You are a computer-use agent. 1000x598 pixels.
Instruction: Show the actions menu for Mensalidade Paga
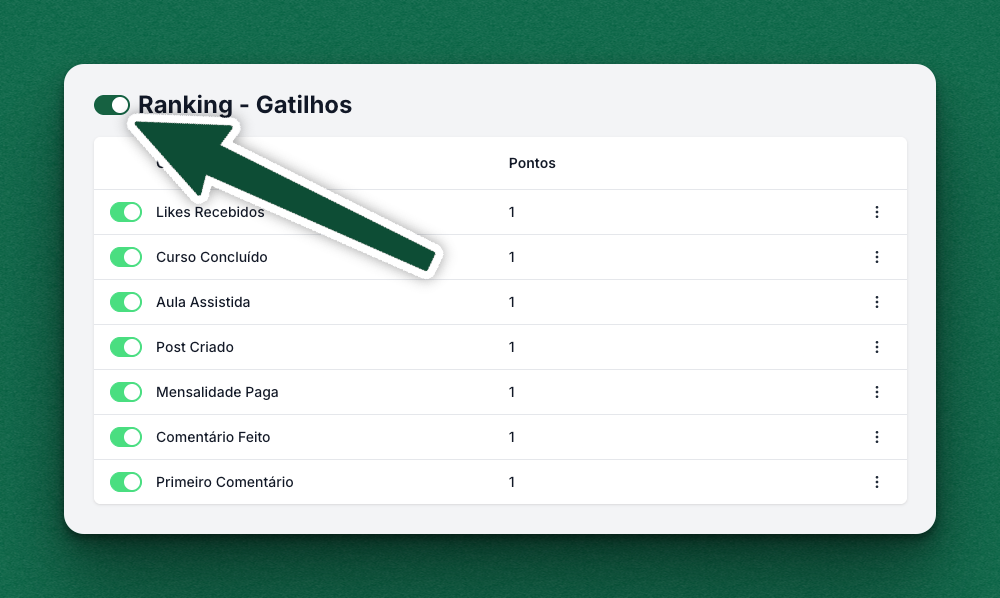pyautogui.click(x=877, y=392)
